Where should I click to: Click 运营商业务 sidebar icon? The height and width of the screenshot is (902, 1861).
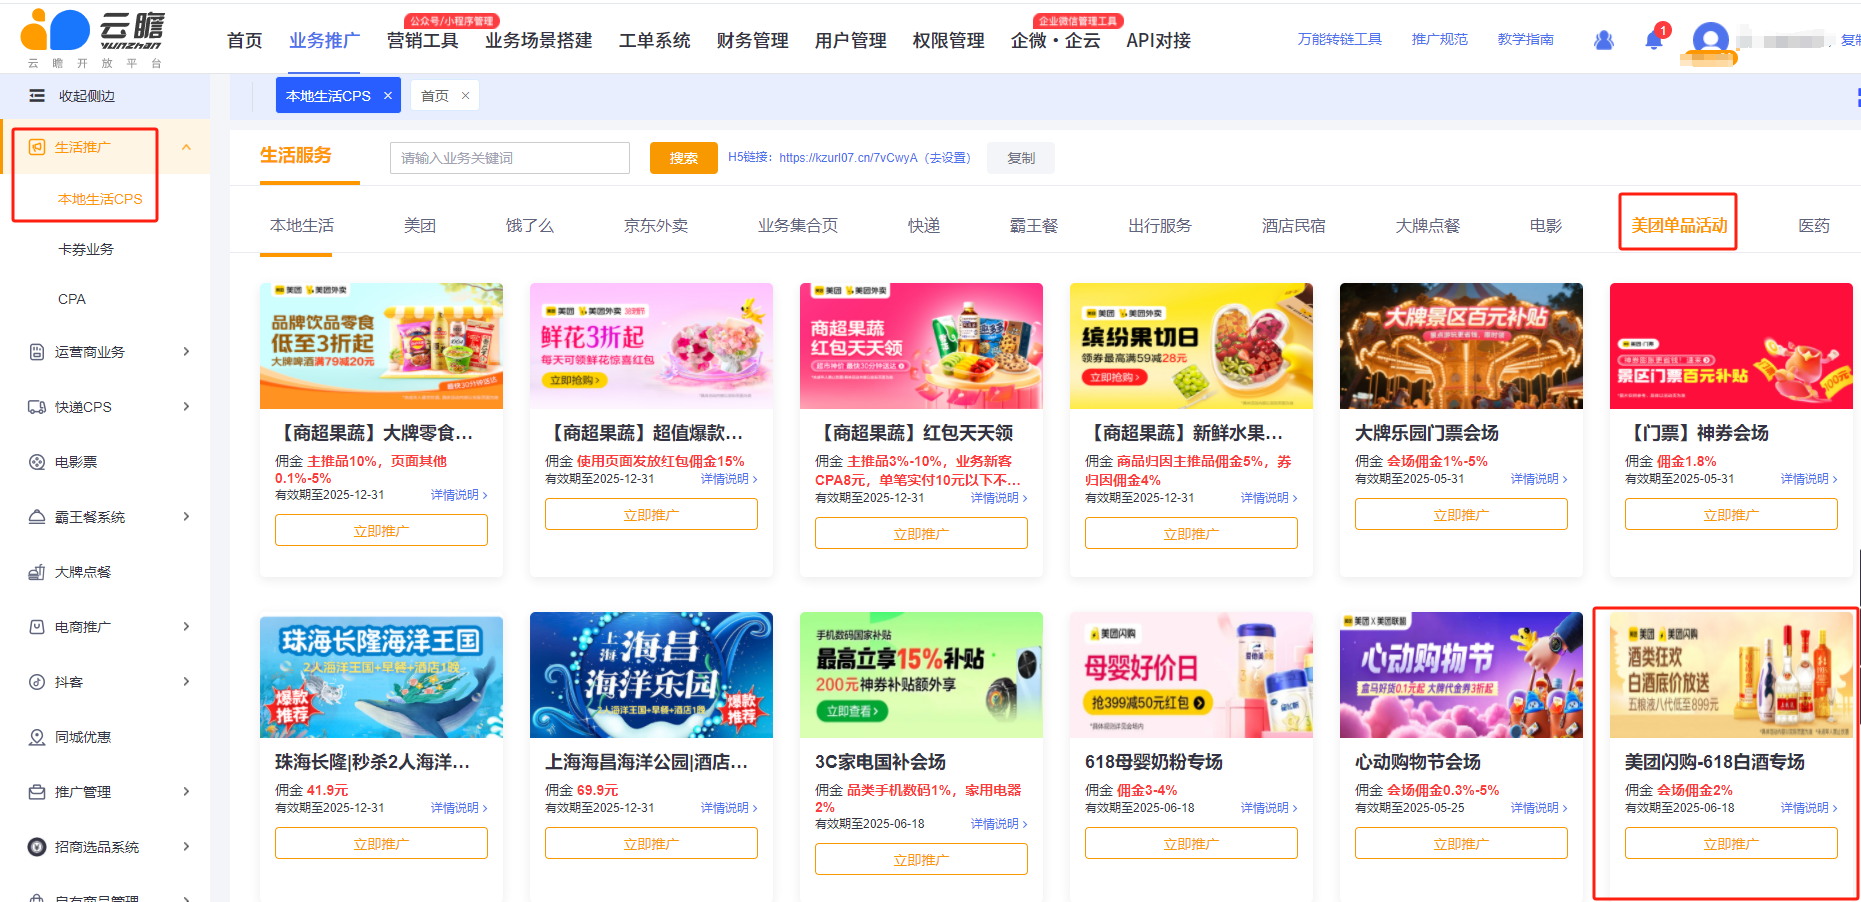pyautogui.click(x=37, y=352)
